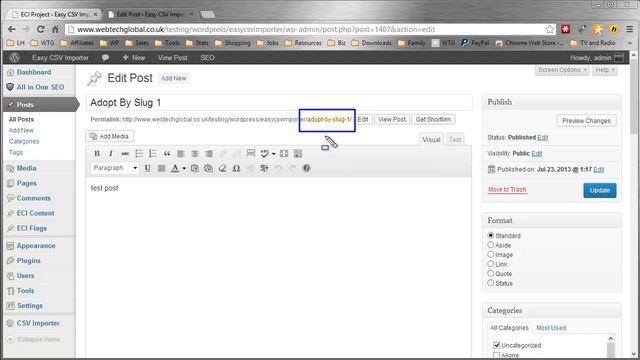Collapse the admin sidebar menu

[x=34, y=340]
